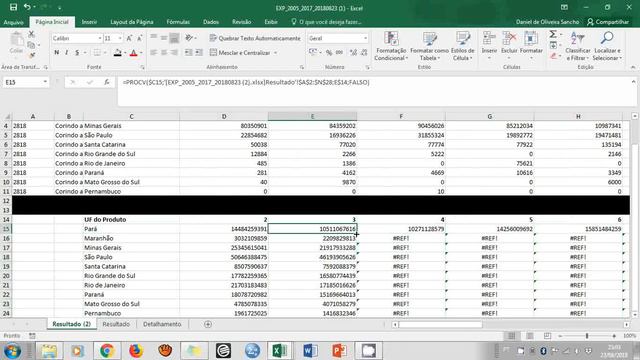The width and height of the screenshot is (640, 360).
Task: Switch to Page Layout view icon
Action: pos(529,336)
